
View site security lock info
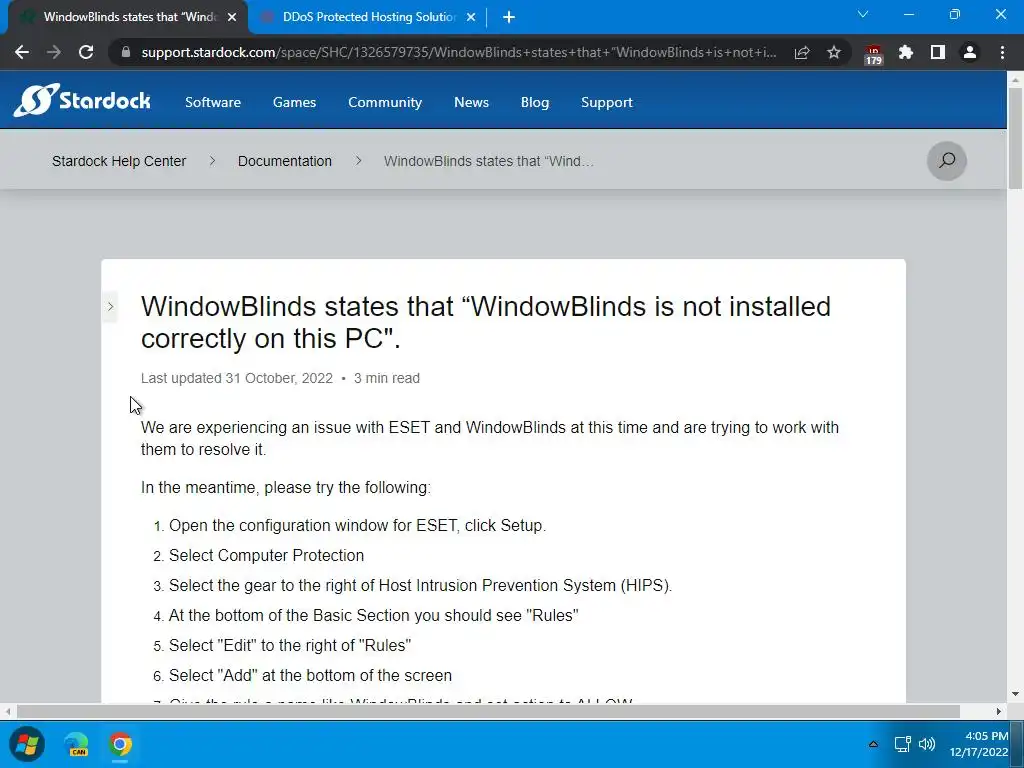point(126,52)
